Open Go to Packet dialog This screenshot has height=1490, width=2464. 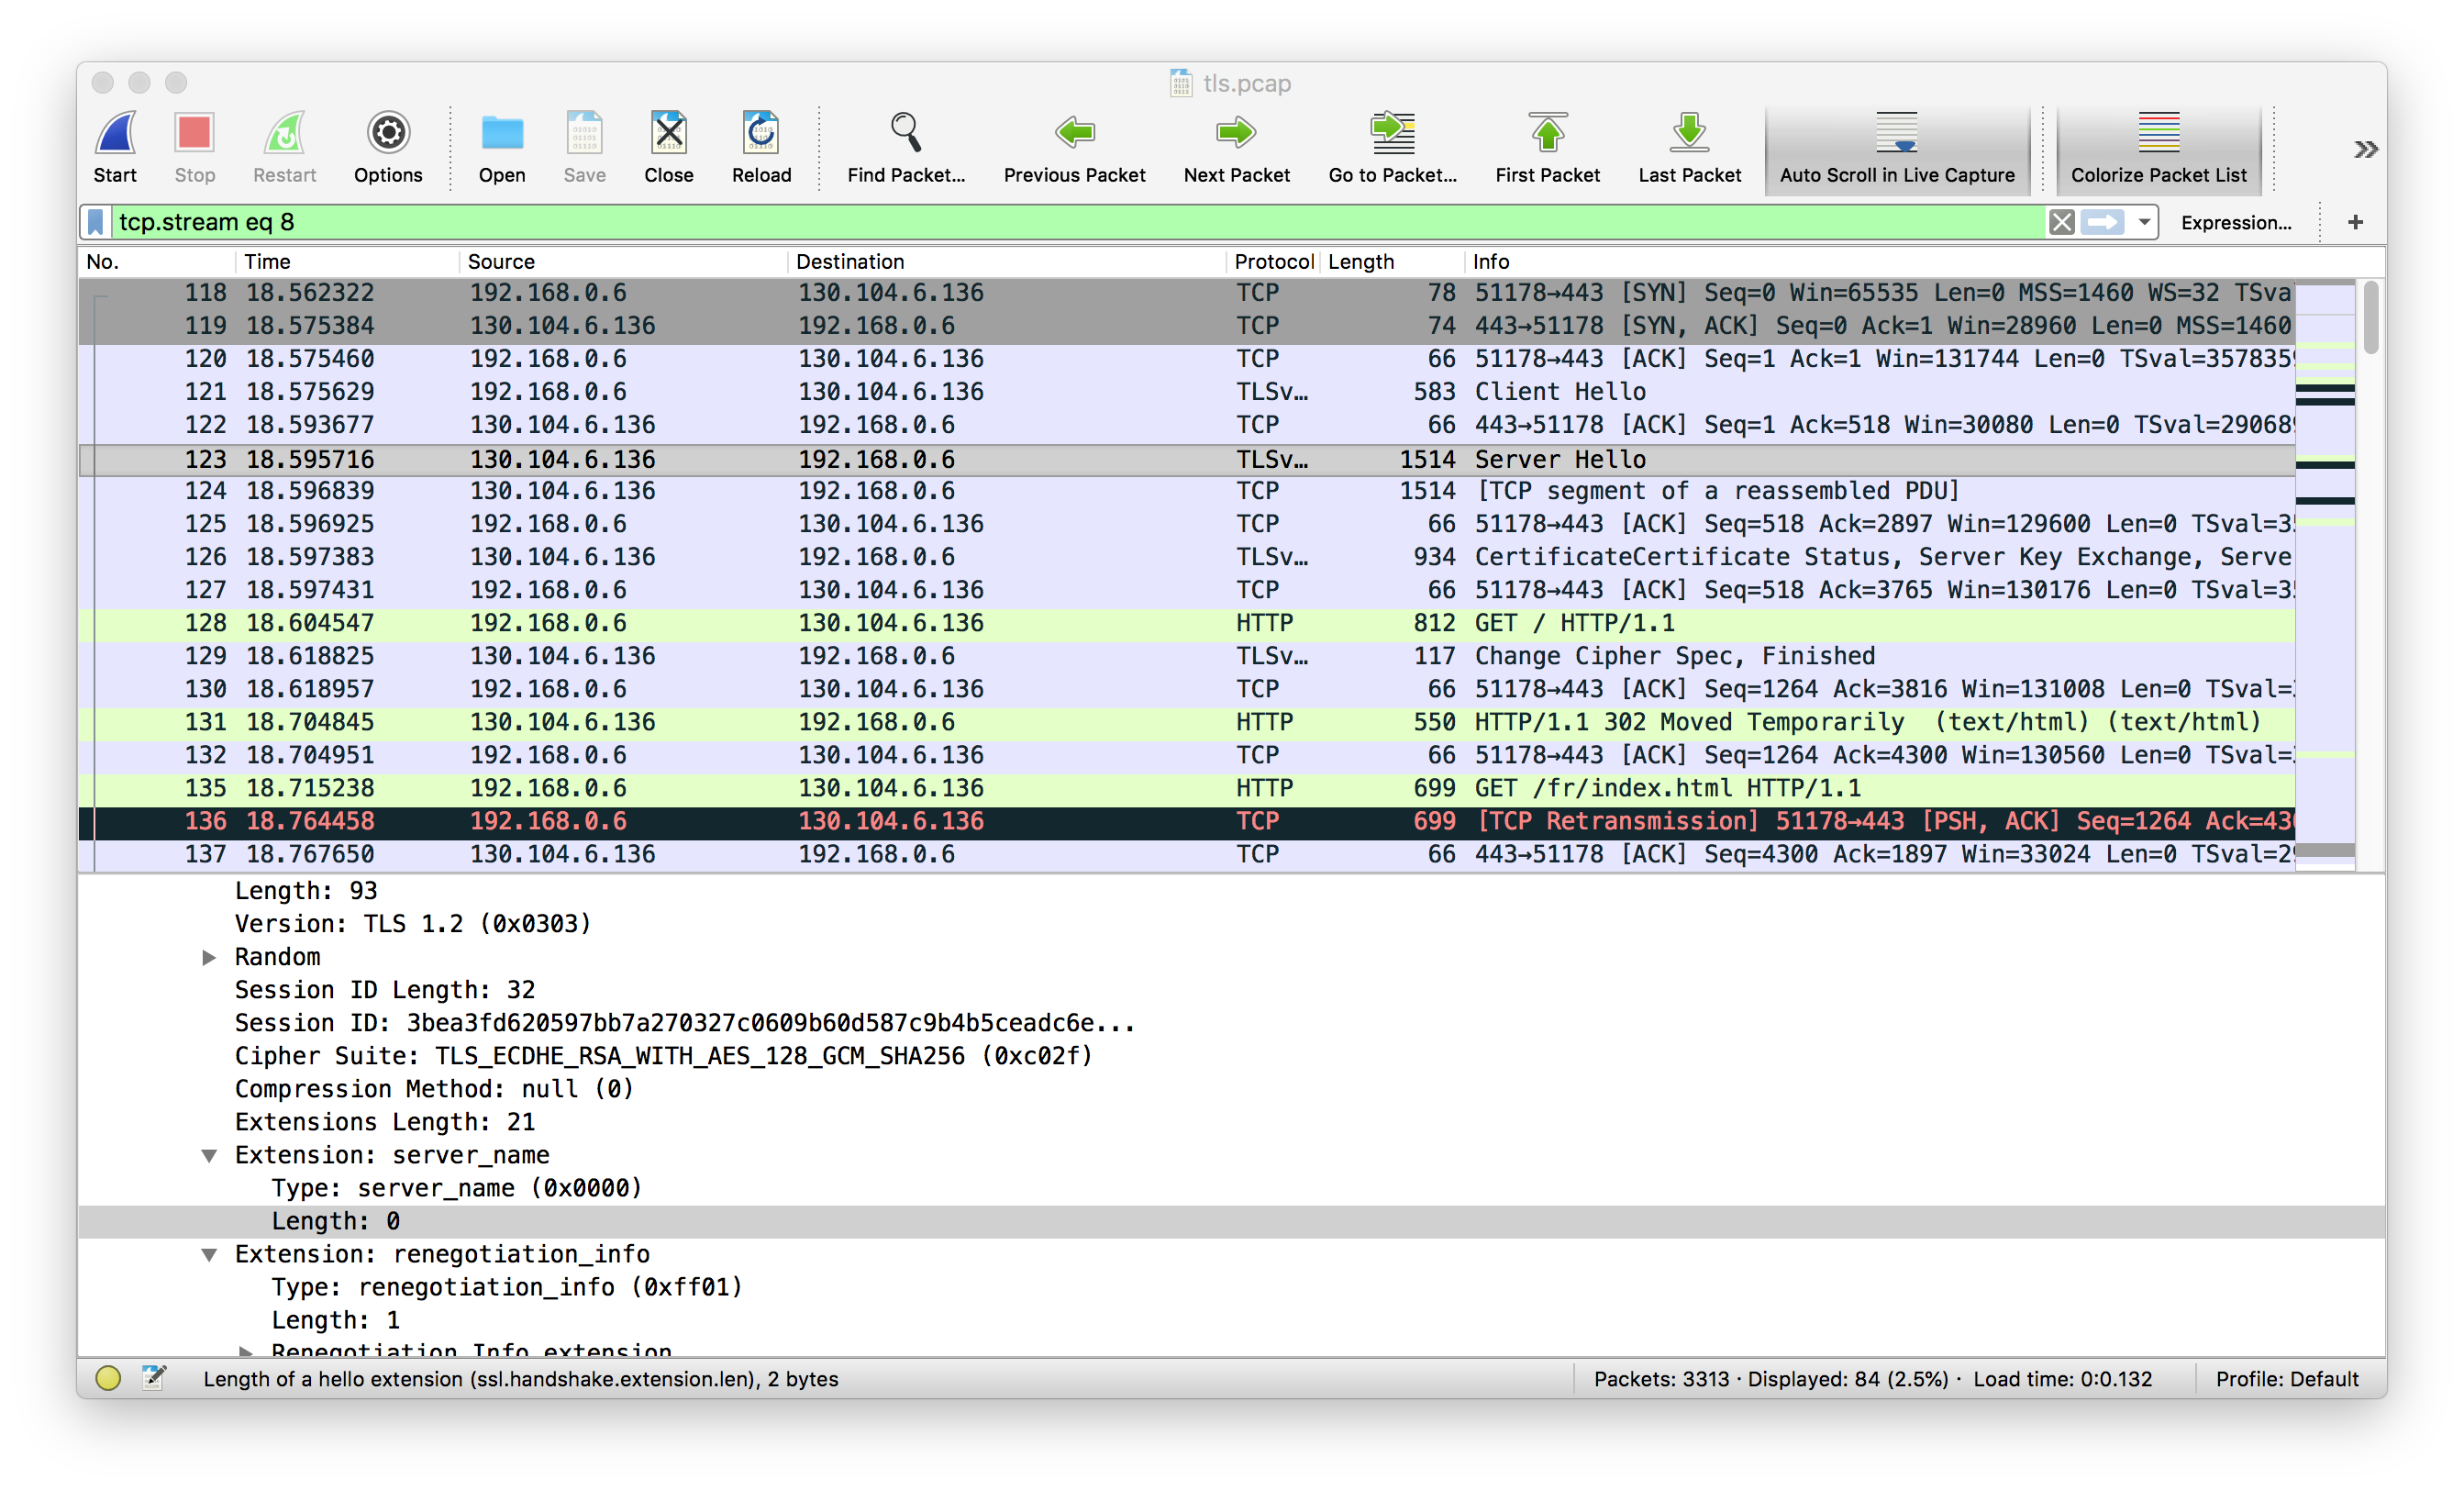[x=1392, y=133]
